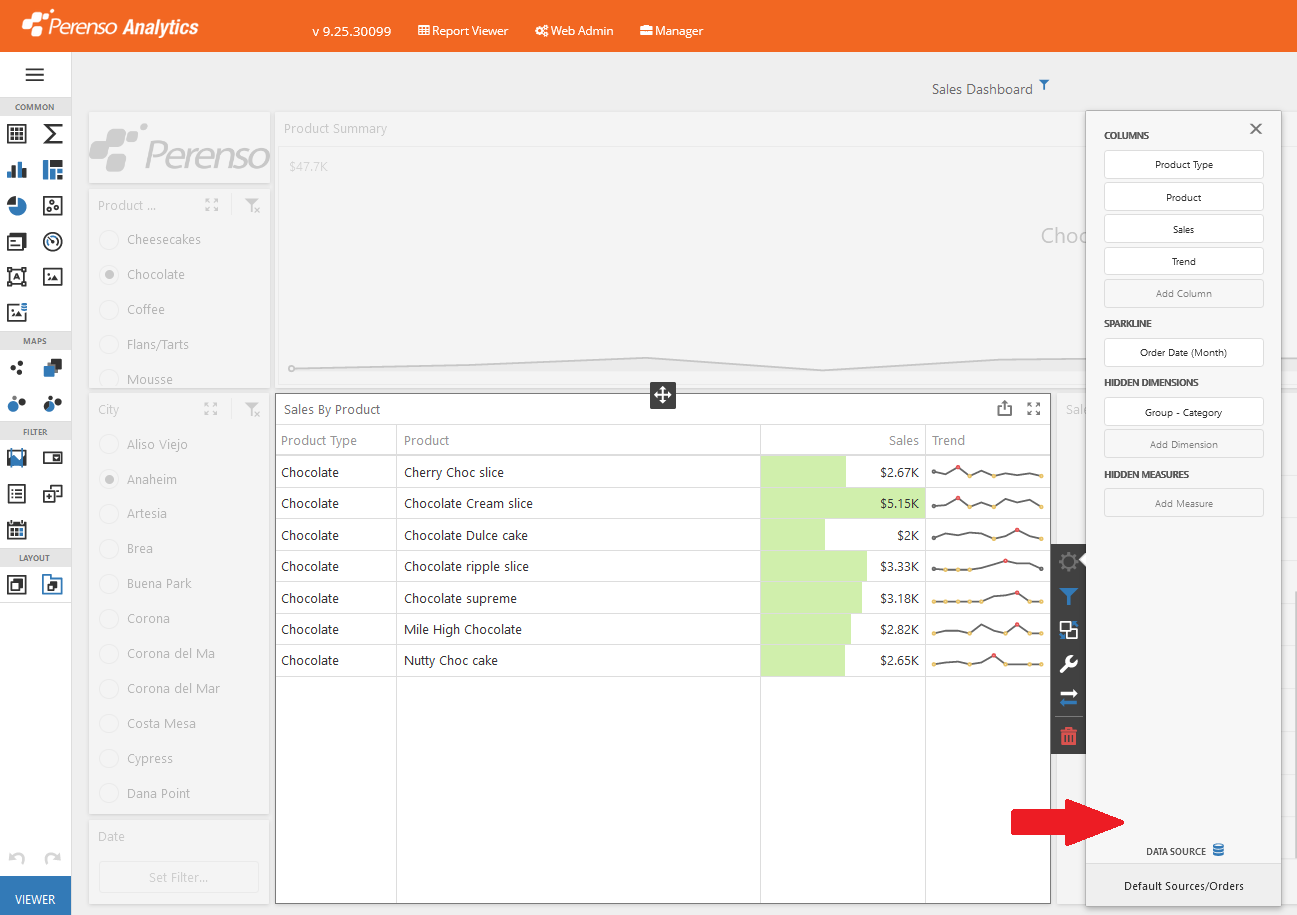Add a Bound Image item

(x=17, y=312)
